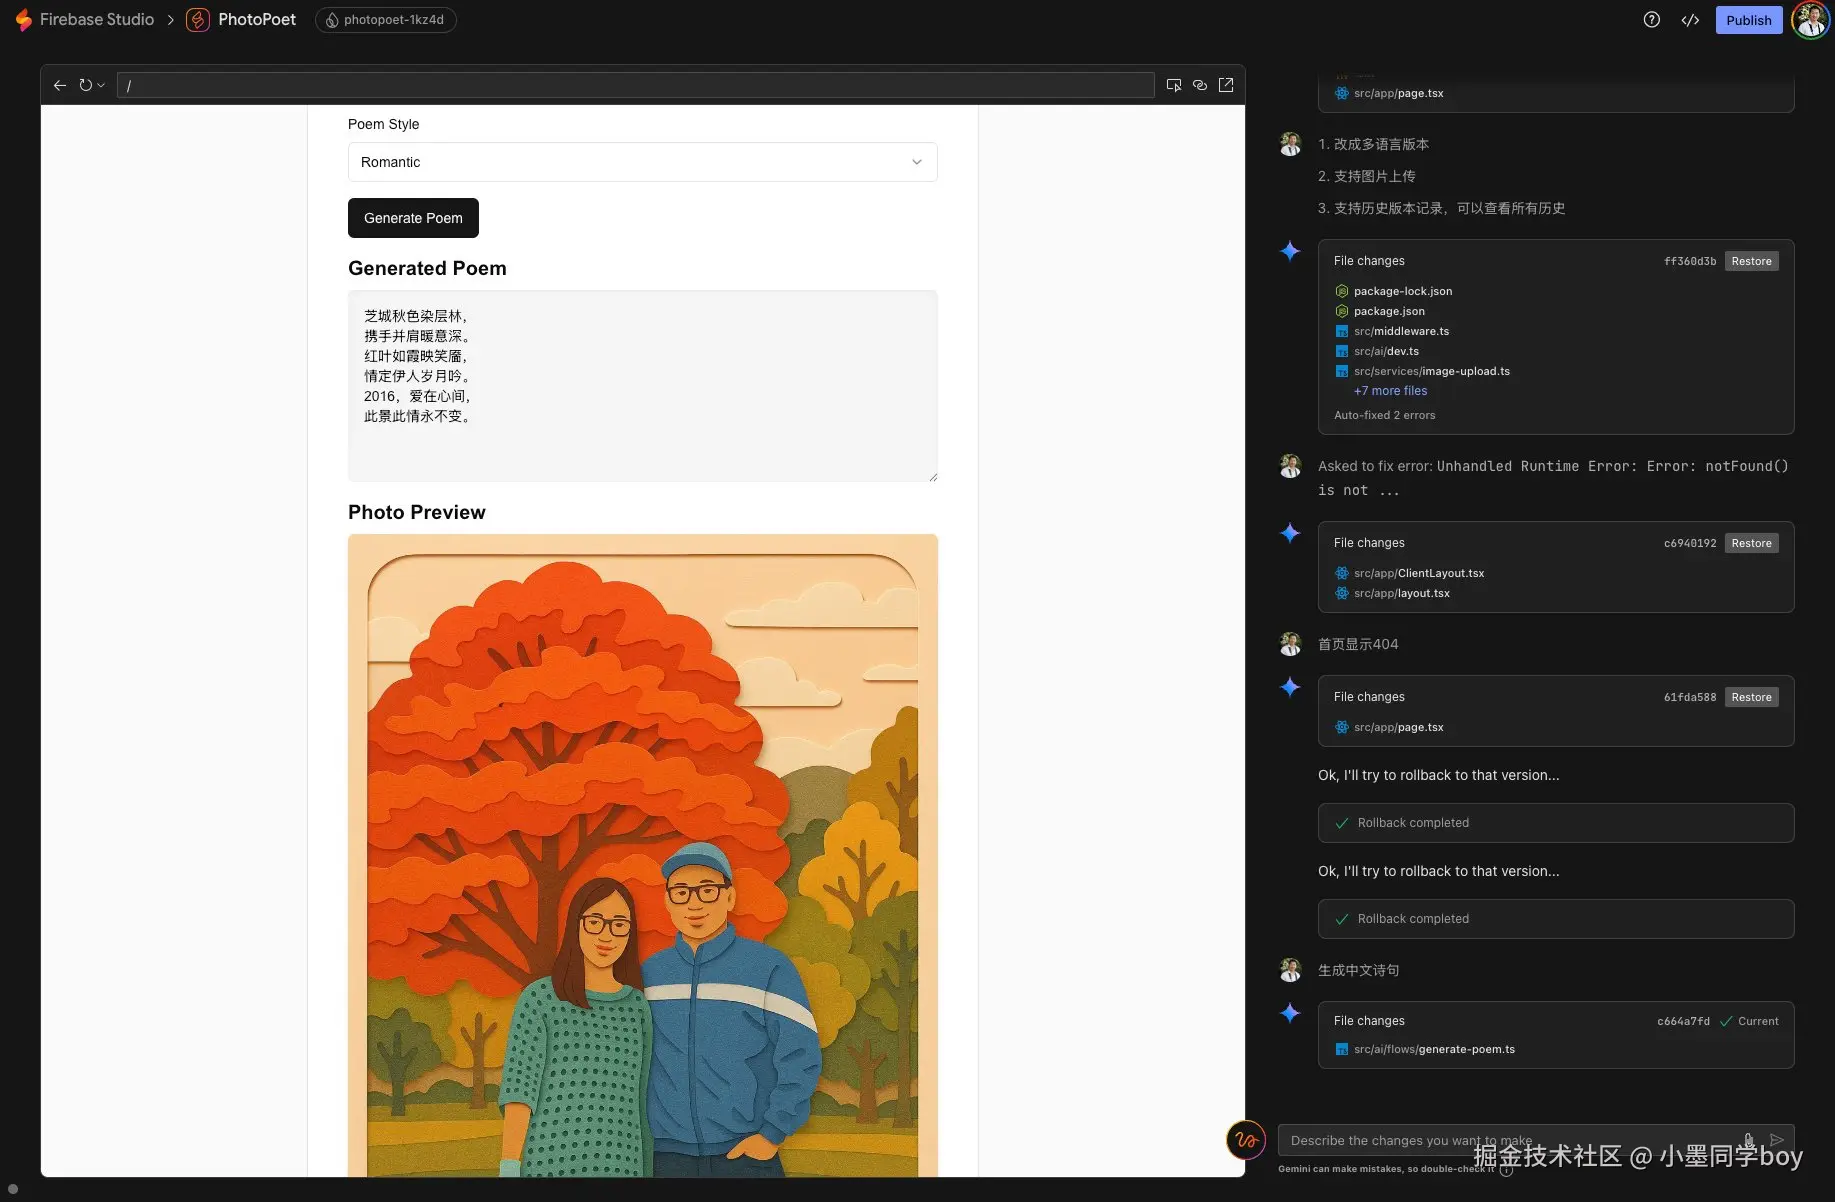
Task: Open package.json file change
Action: click(1388, 311)
